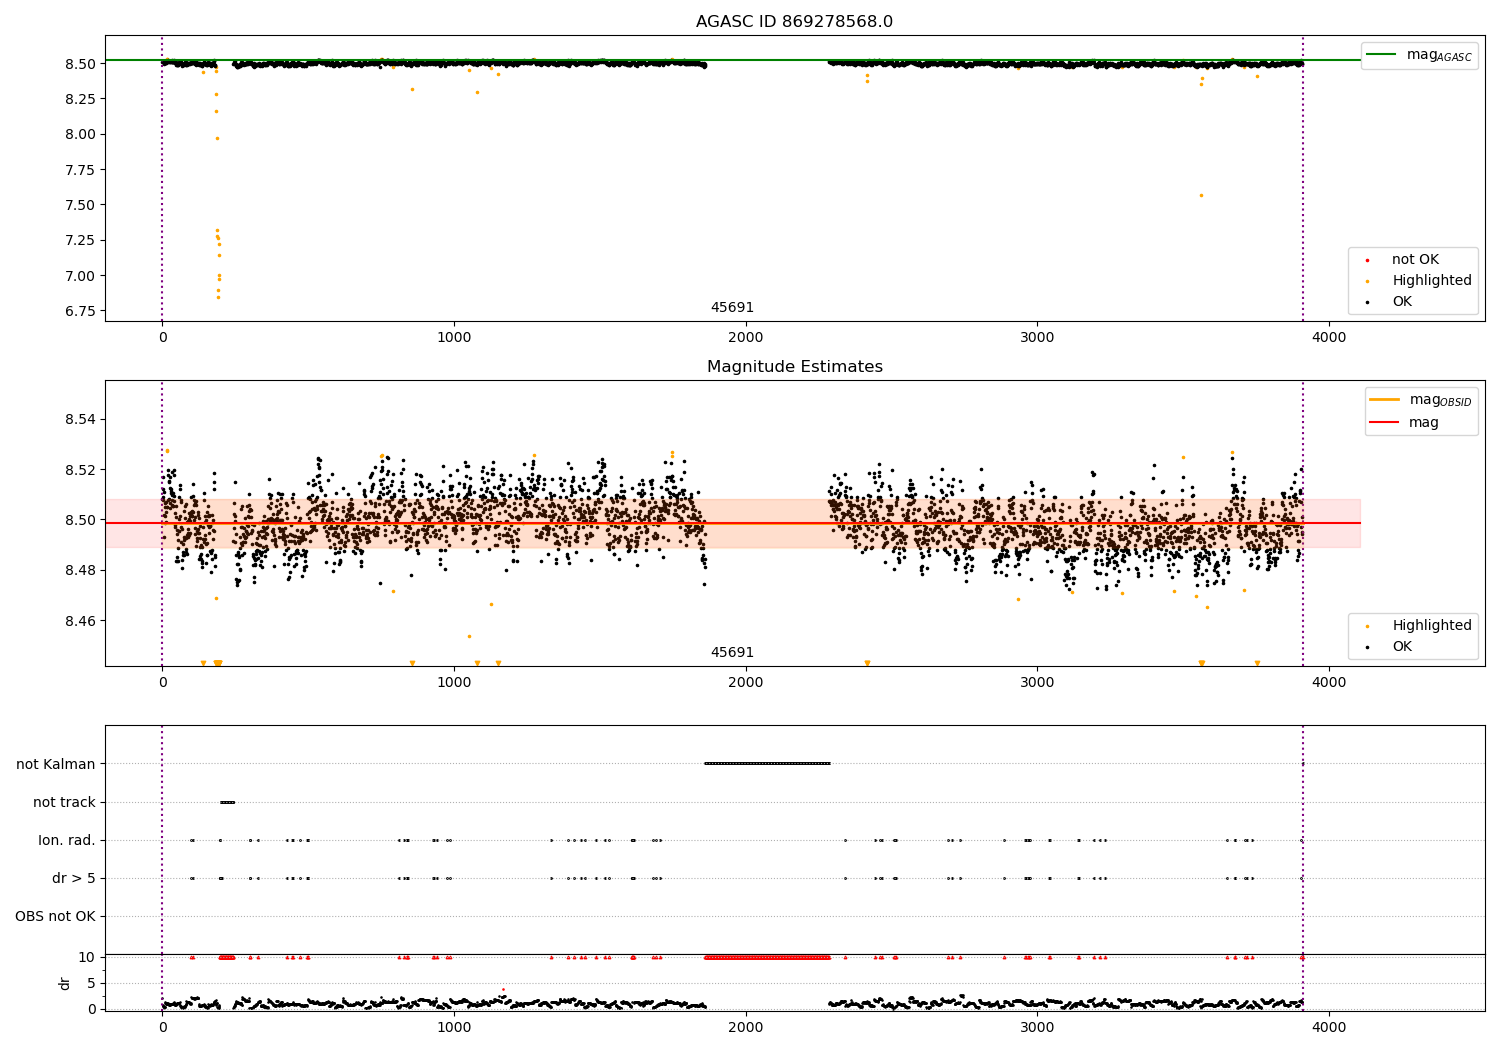Image resolution: width=1500 pixels, height=1050 pixels.
Task: Click the 'dr' axis label
Action: point(65,983)
